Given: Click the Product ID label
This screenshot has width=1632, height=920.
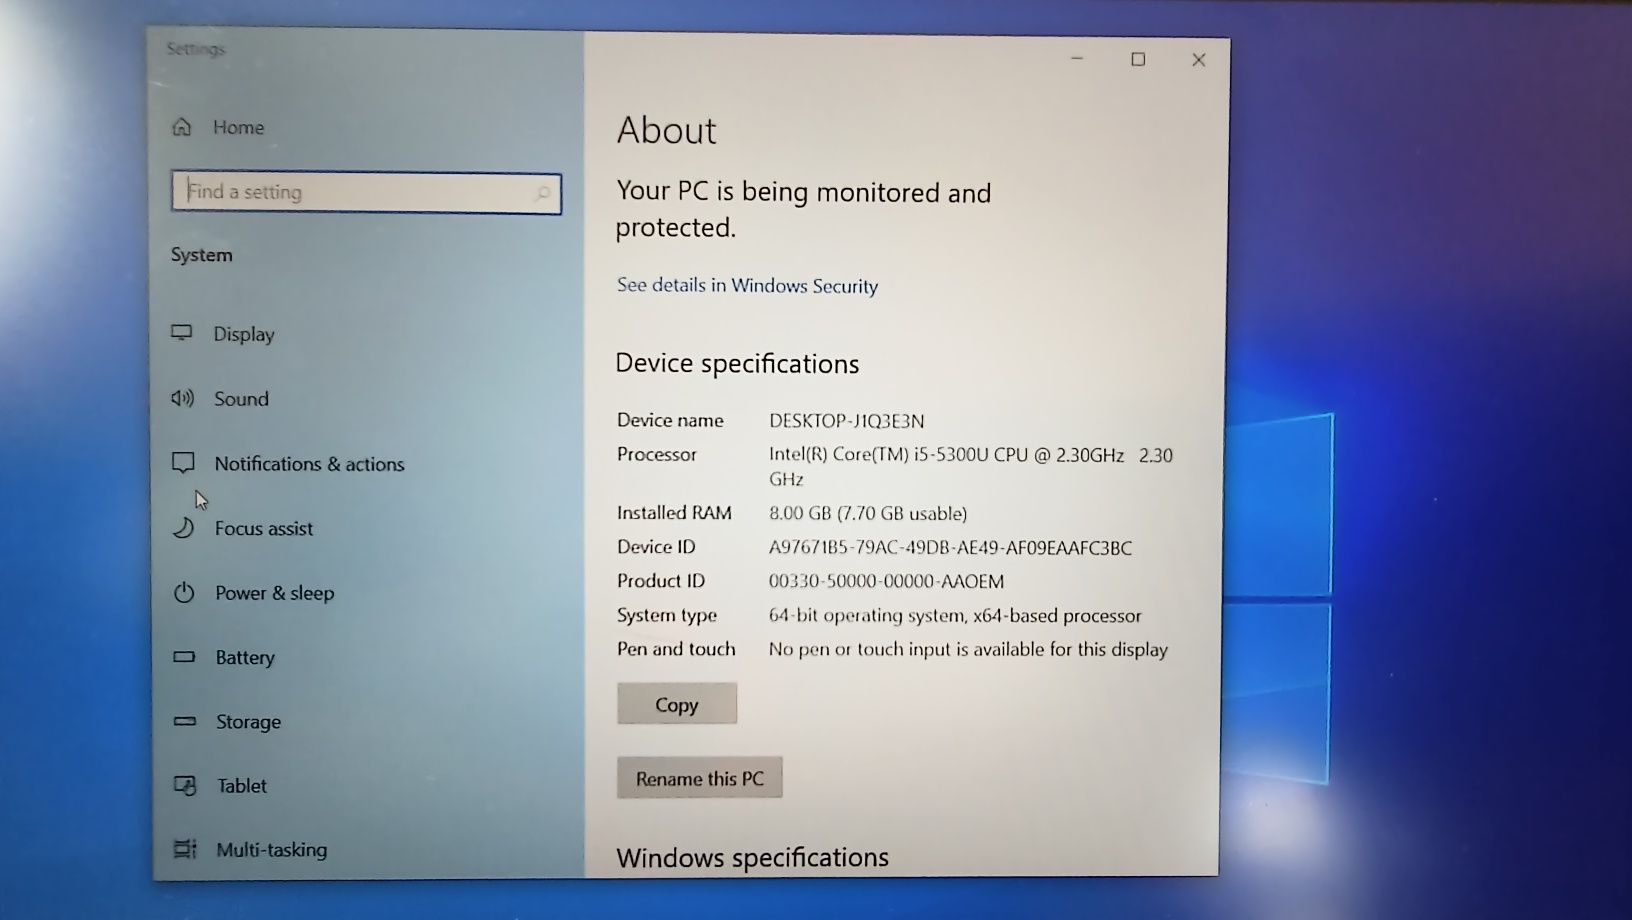Looking at the screenshot, I should pos(660,581).
